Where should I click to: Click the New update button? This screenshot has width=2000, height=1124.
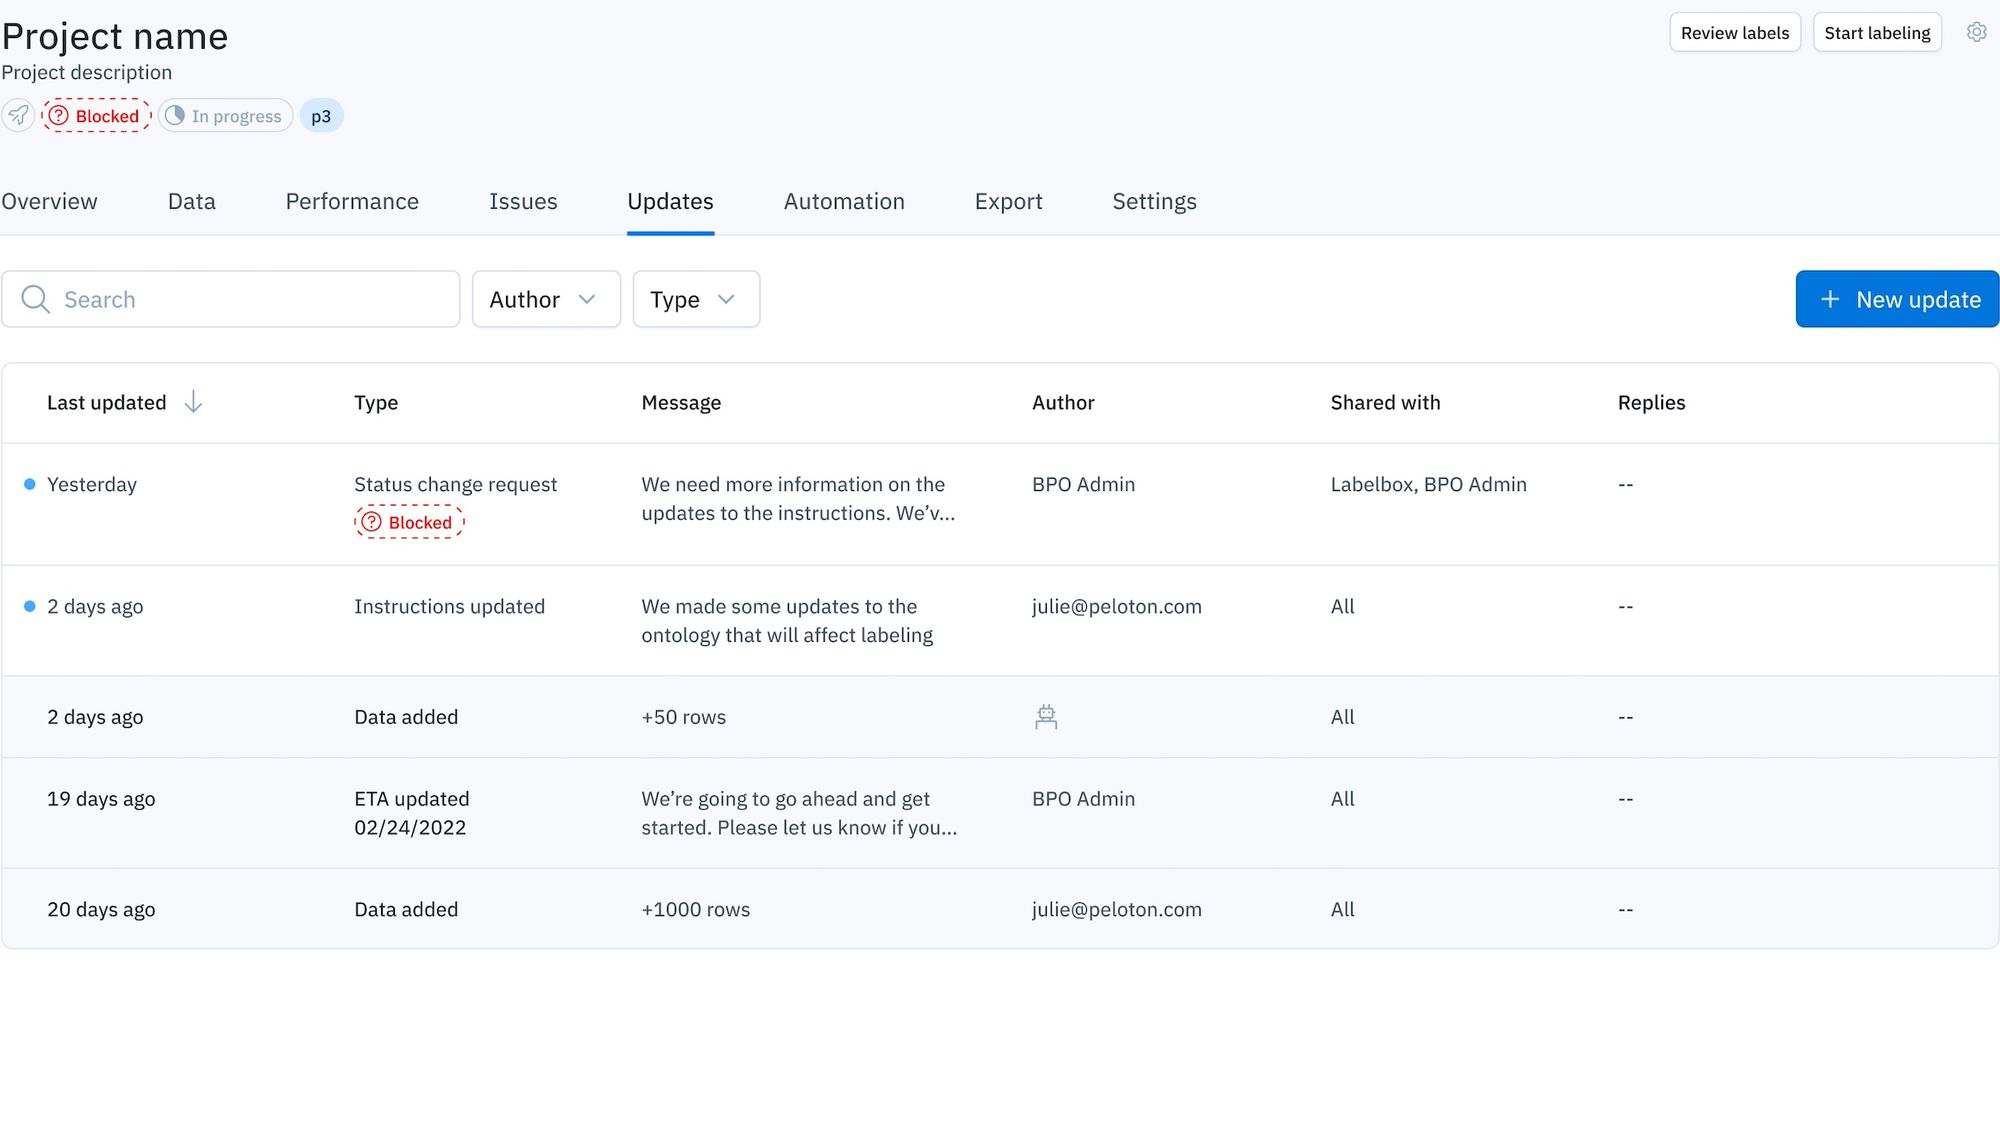pos(1897,299)
